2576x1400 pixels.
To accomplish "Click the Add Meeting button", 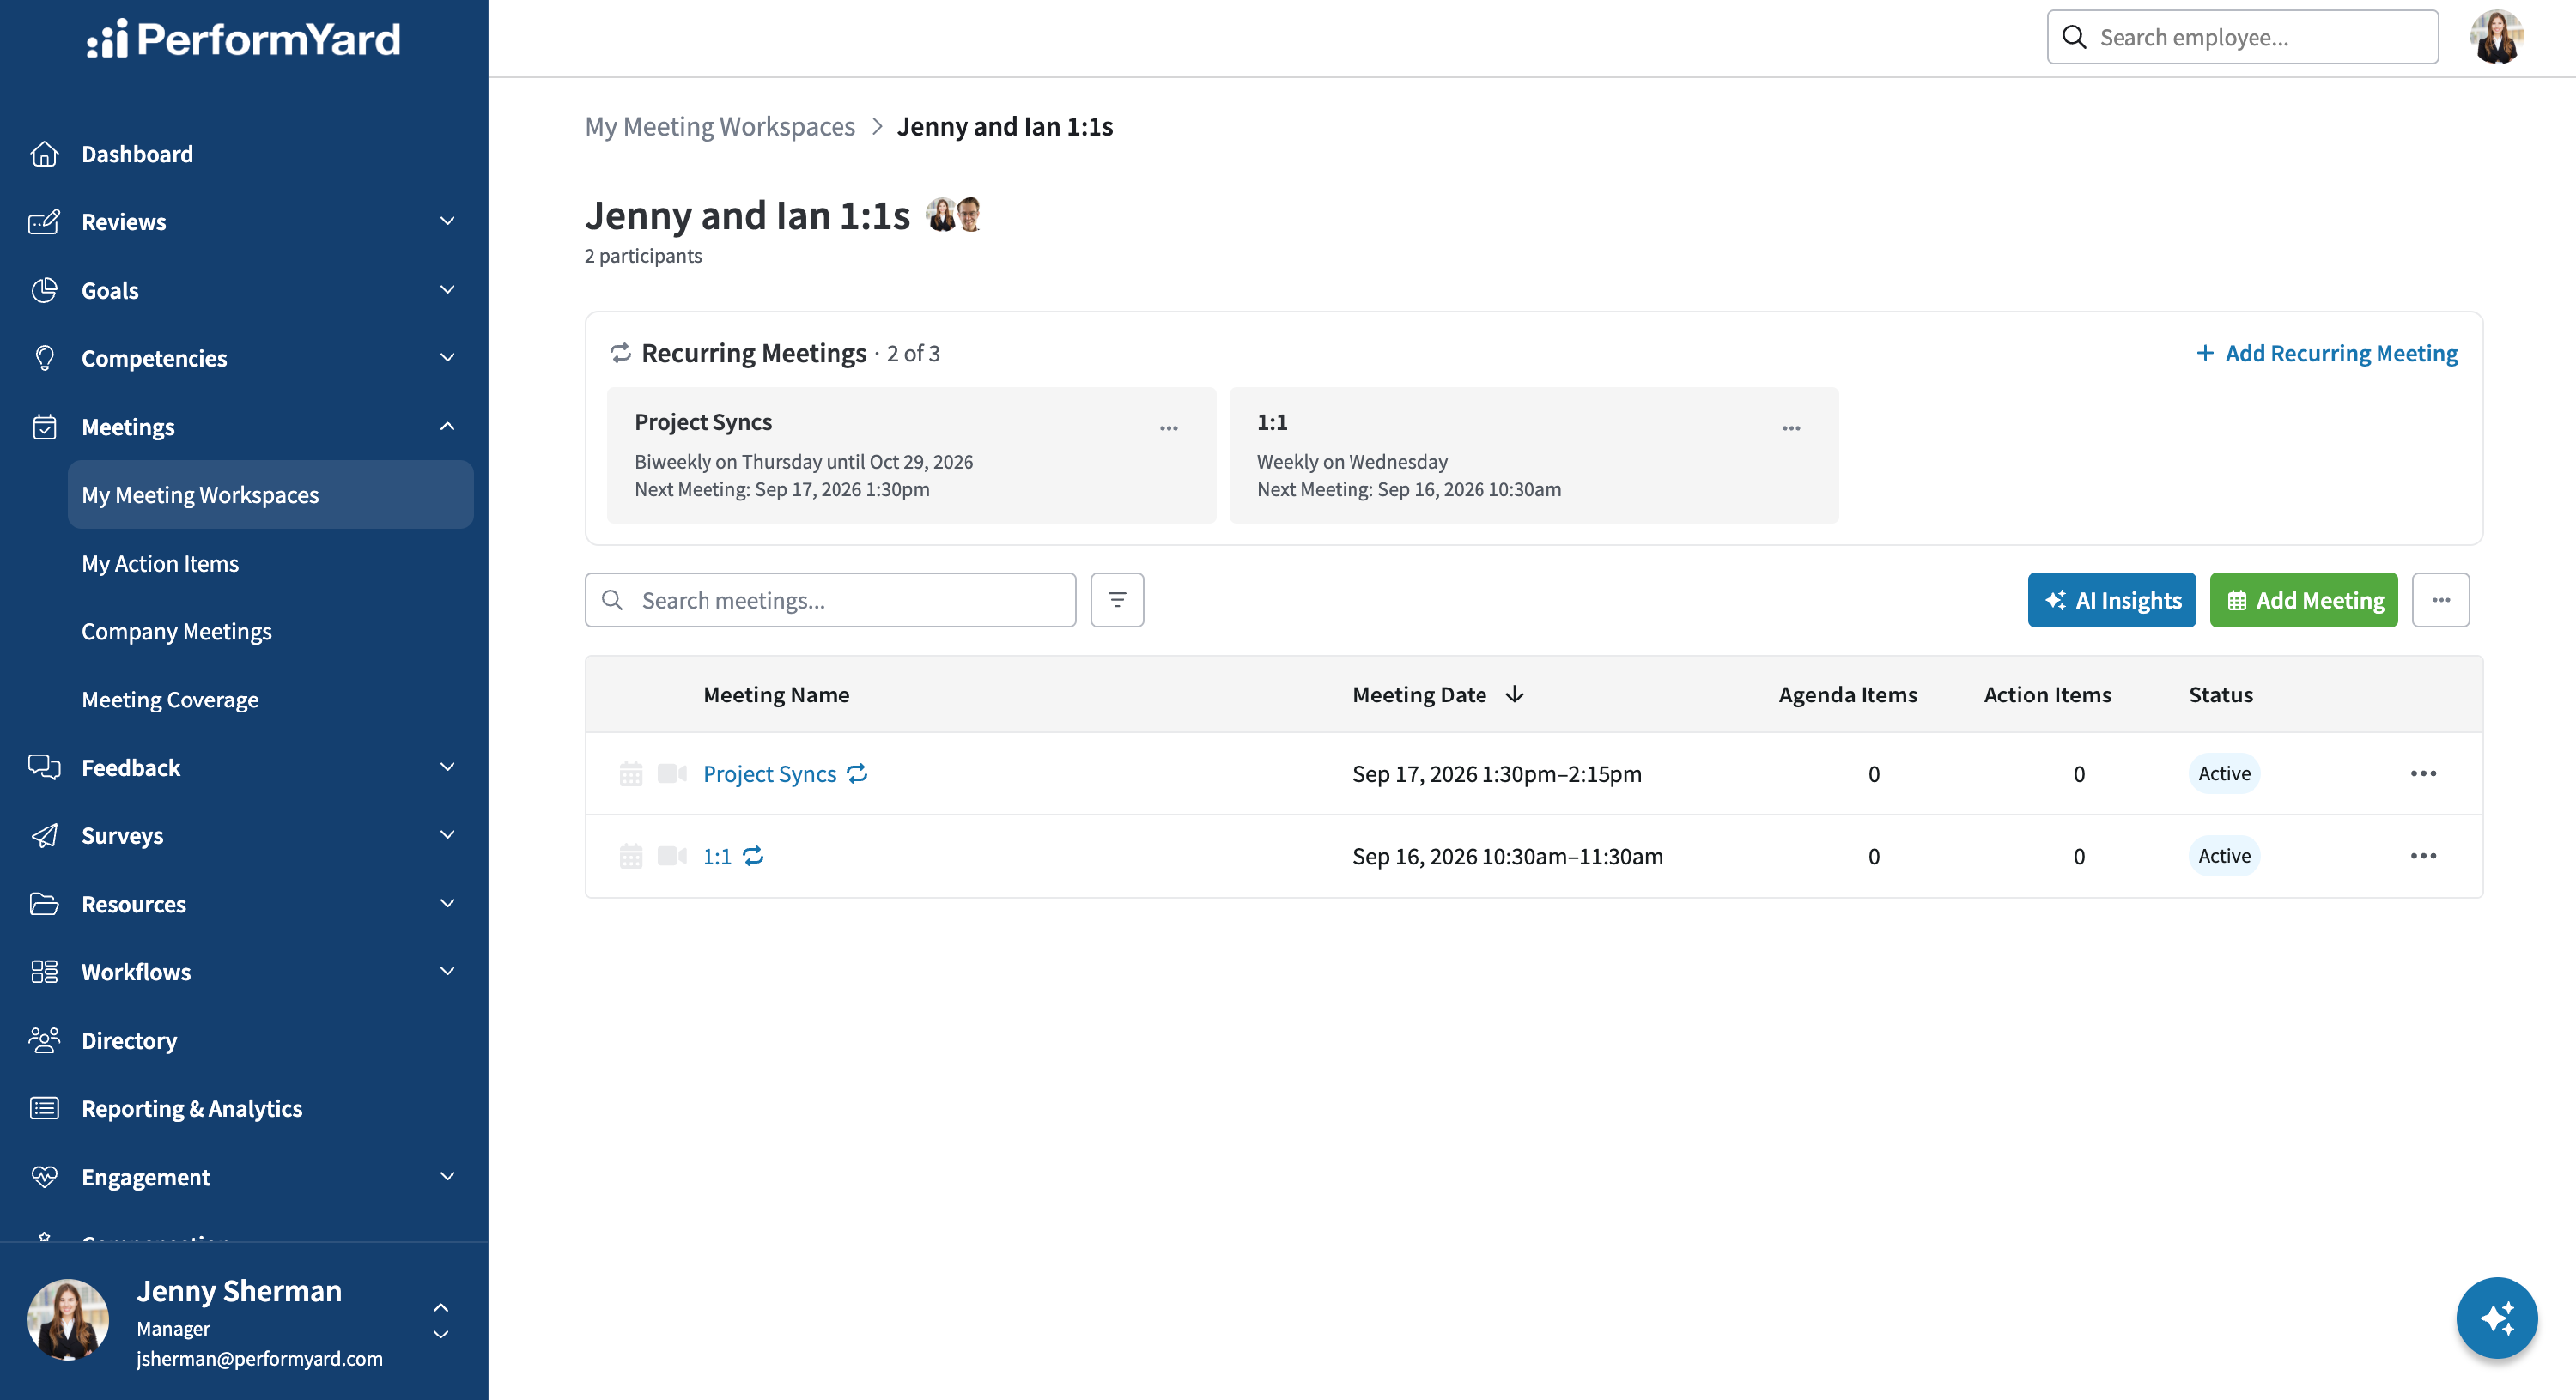I will [x=2304, y=600].
